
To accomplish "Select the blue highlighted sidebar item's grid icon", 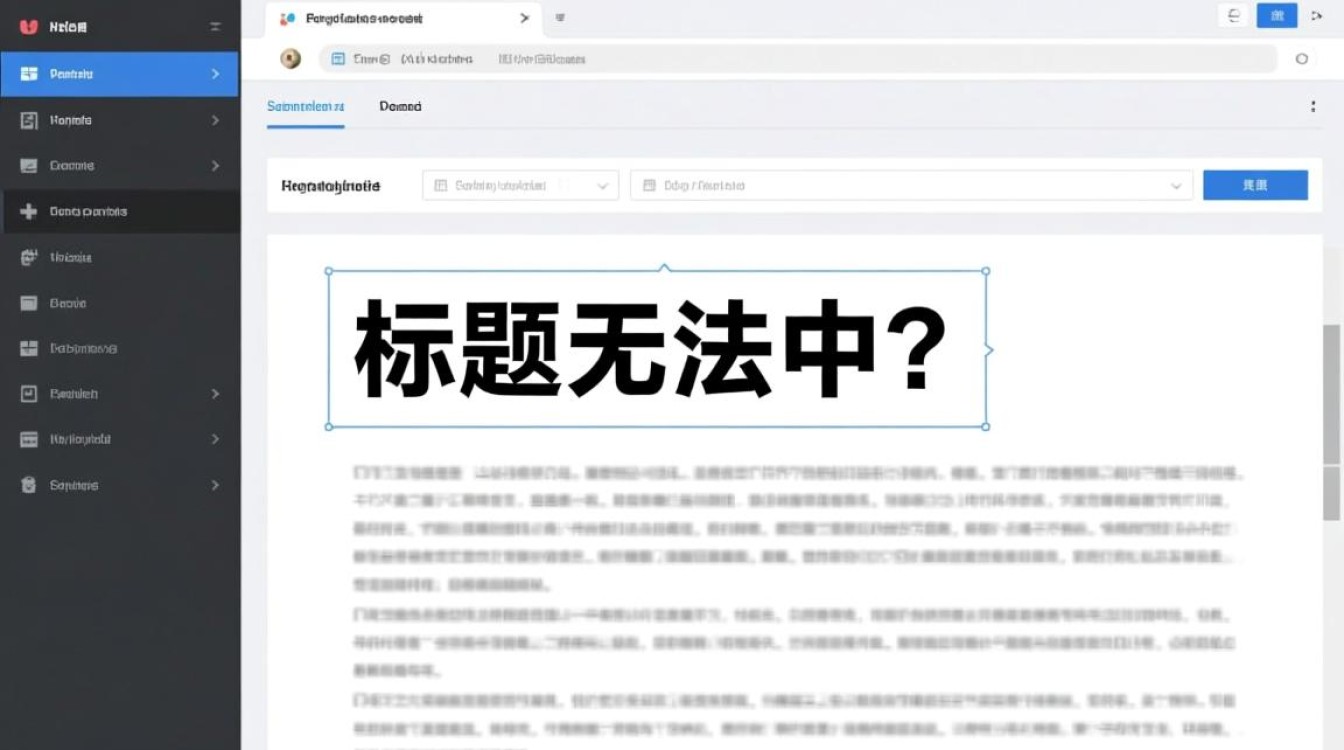I will pos(29,74).
